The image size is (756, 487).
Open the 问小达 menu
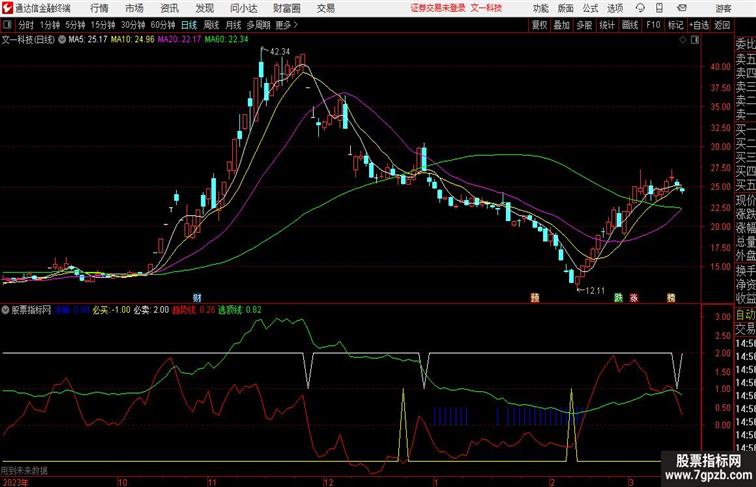click(x=244, y=8)
